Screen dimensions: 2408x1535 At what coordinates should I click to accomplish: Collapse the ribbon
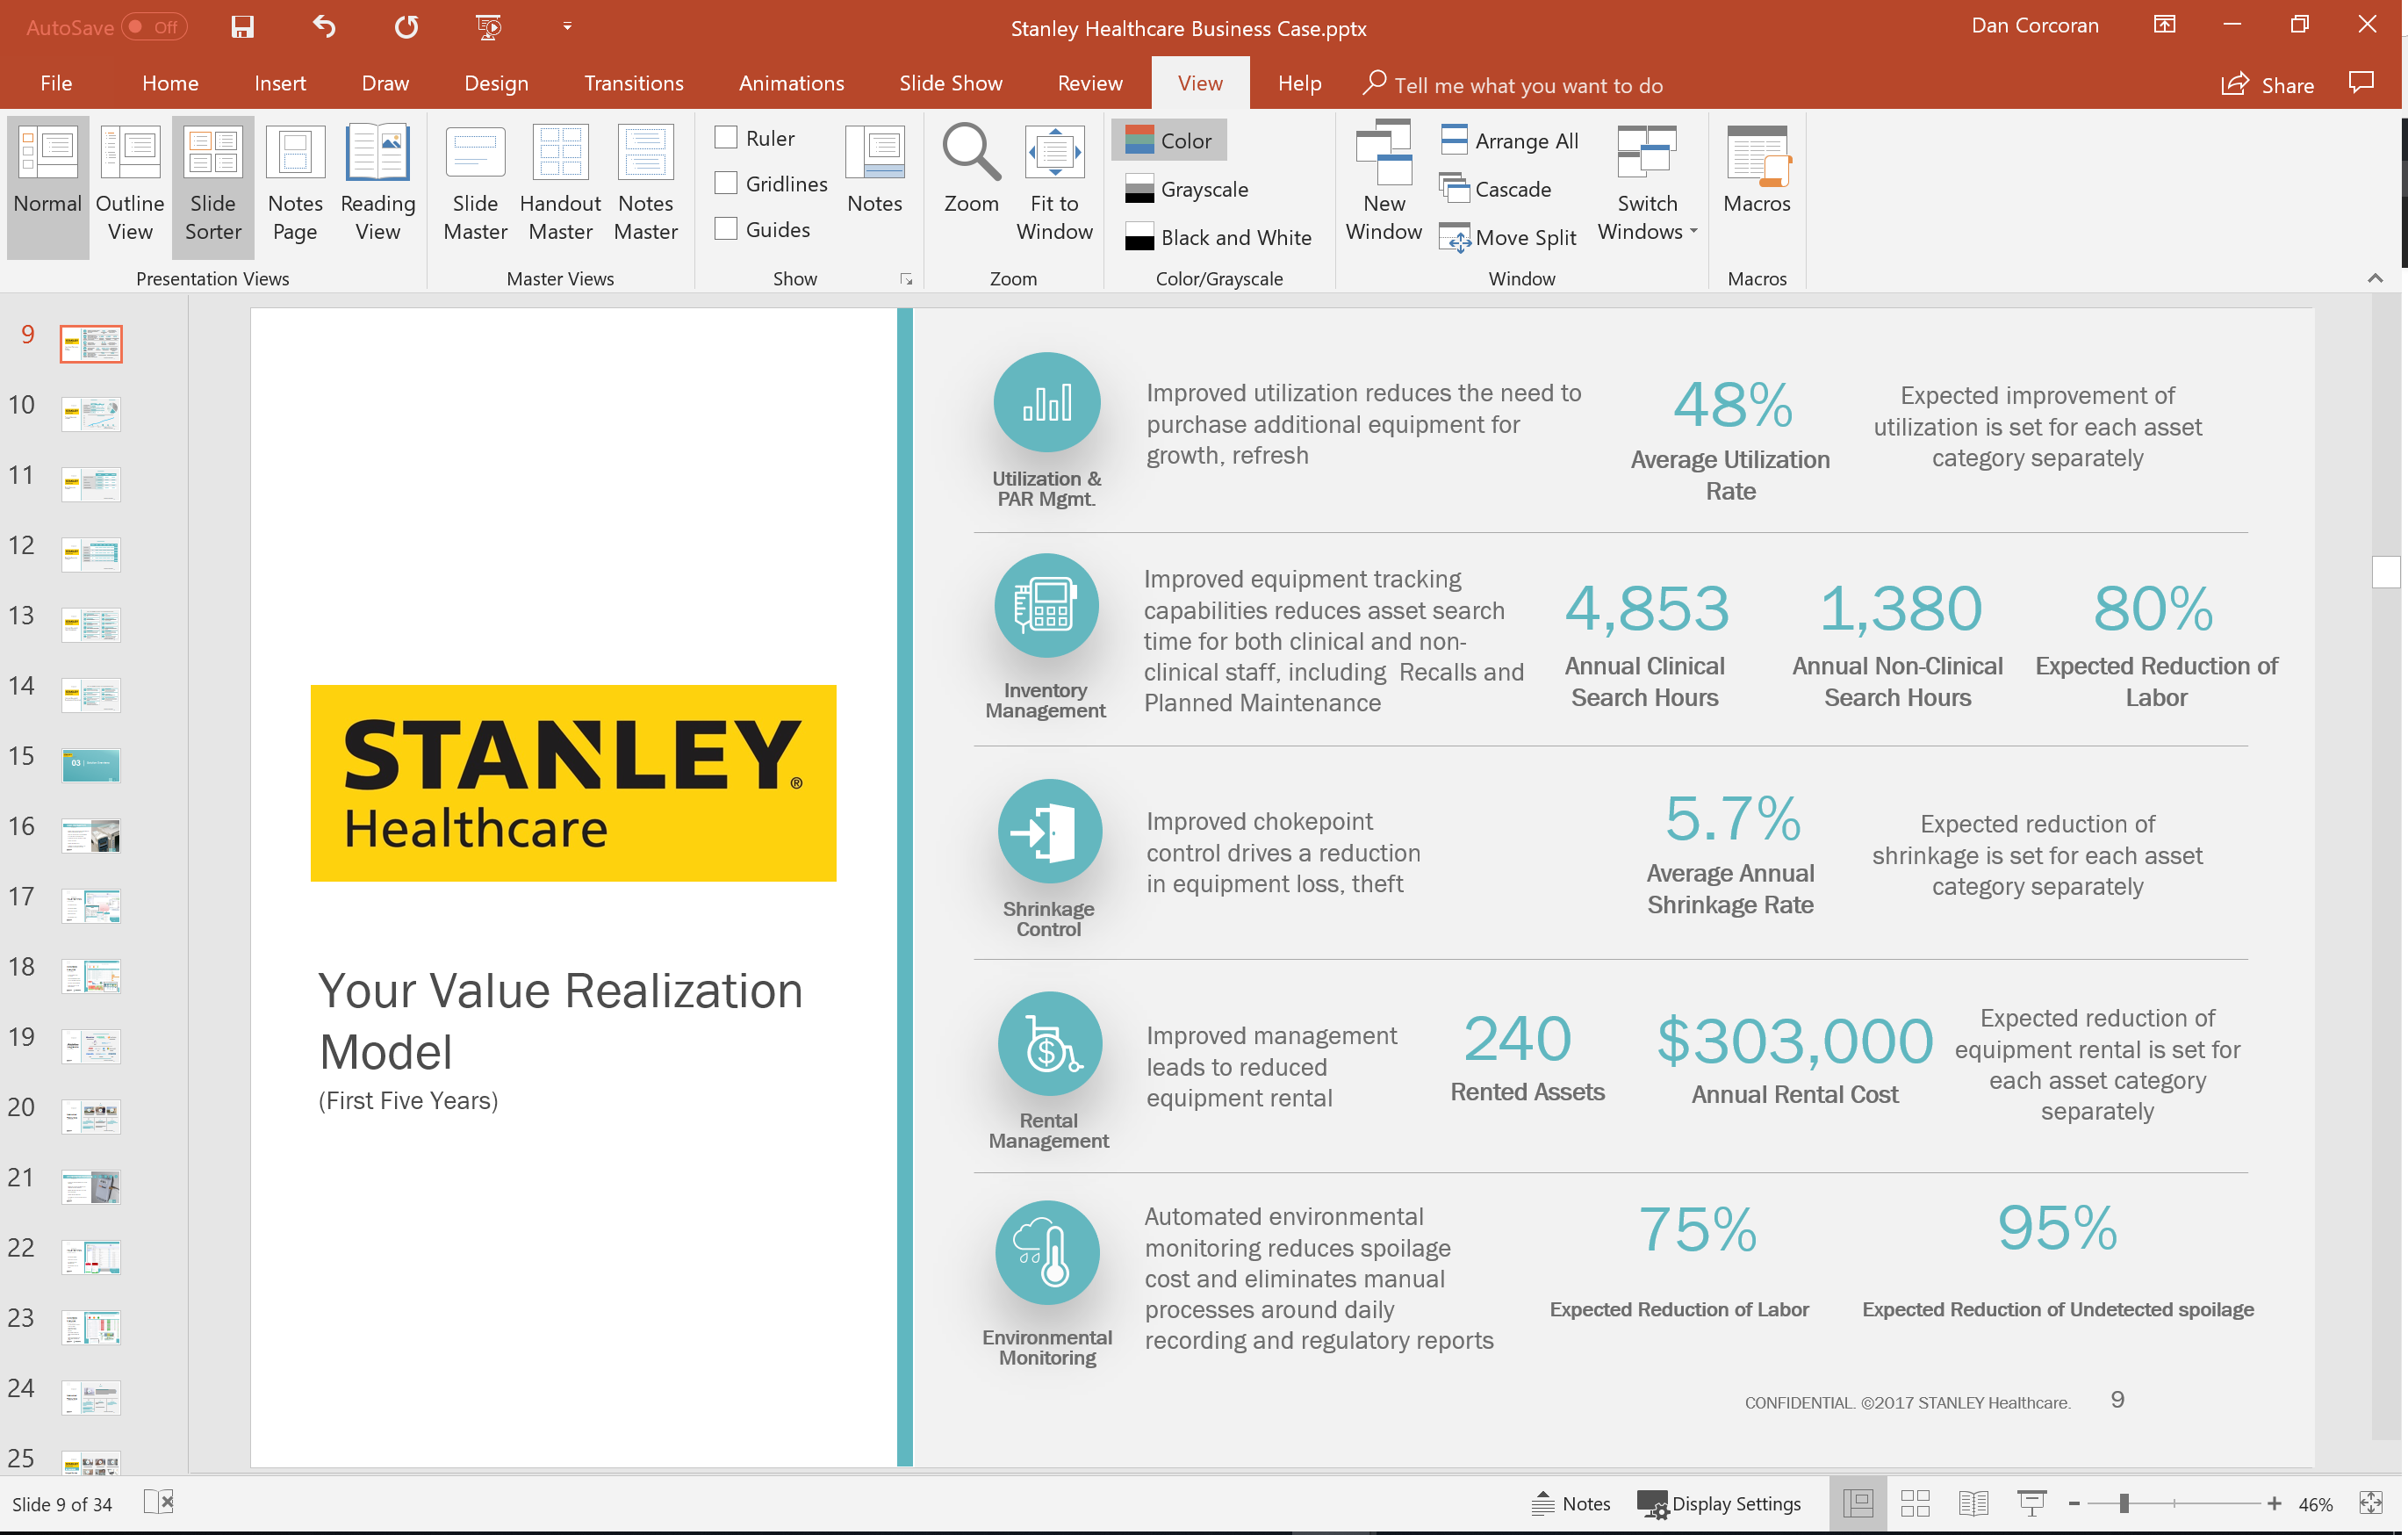pyautogui.click(x=2375, y=279)
